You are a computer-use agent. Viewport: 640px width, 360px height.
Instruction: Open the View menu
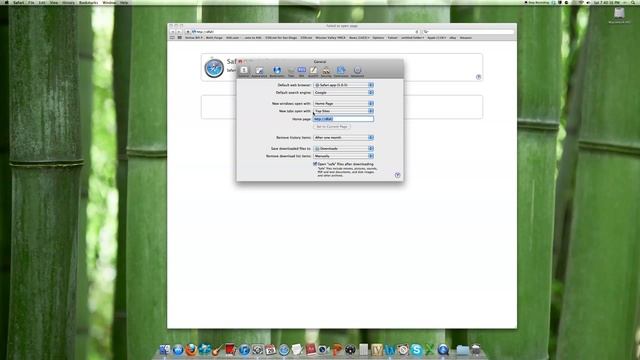coord(54,2)
